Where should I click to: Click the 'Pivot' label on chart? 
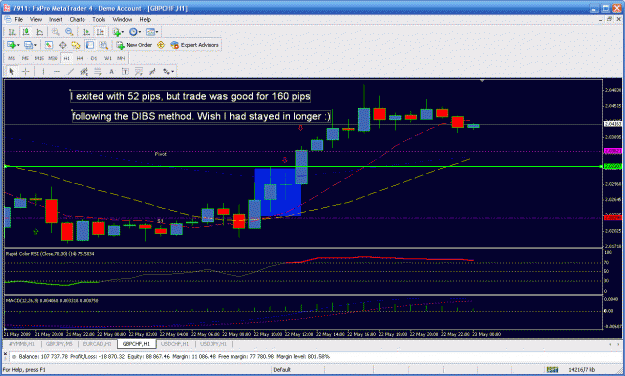tap(160, 154)
